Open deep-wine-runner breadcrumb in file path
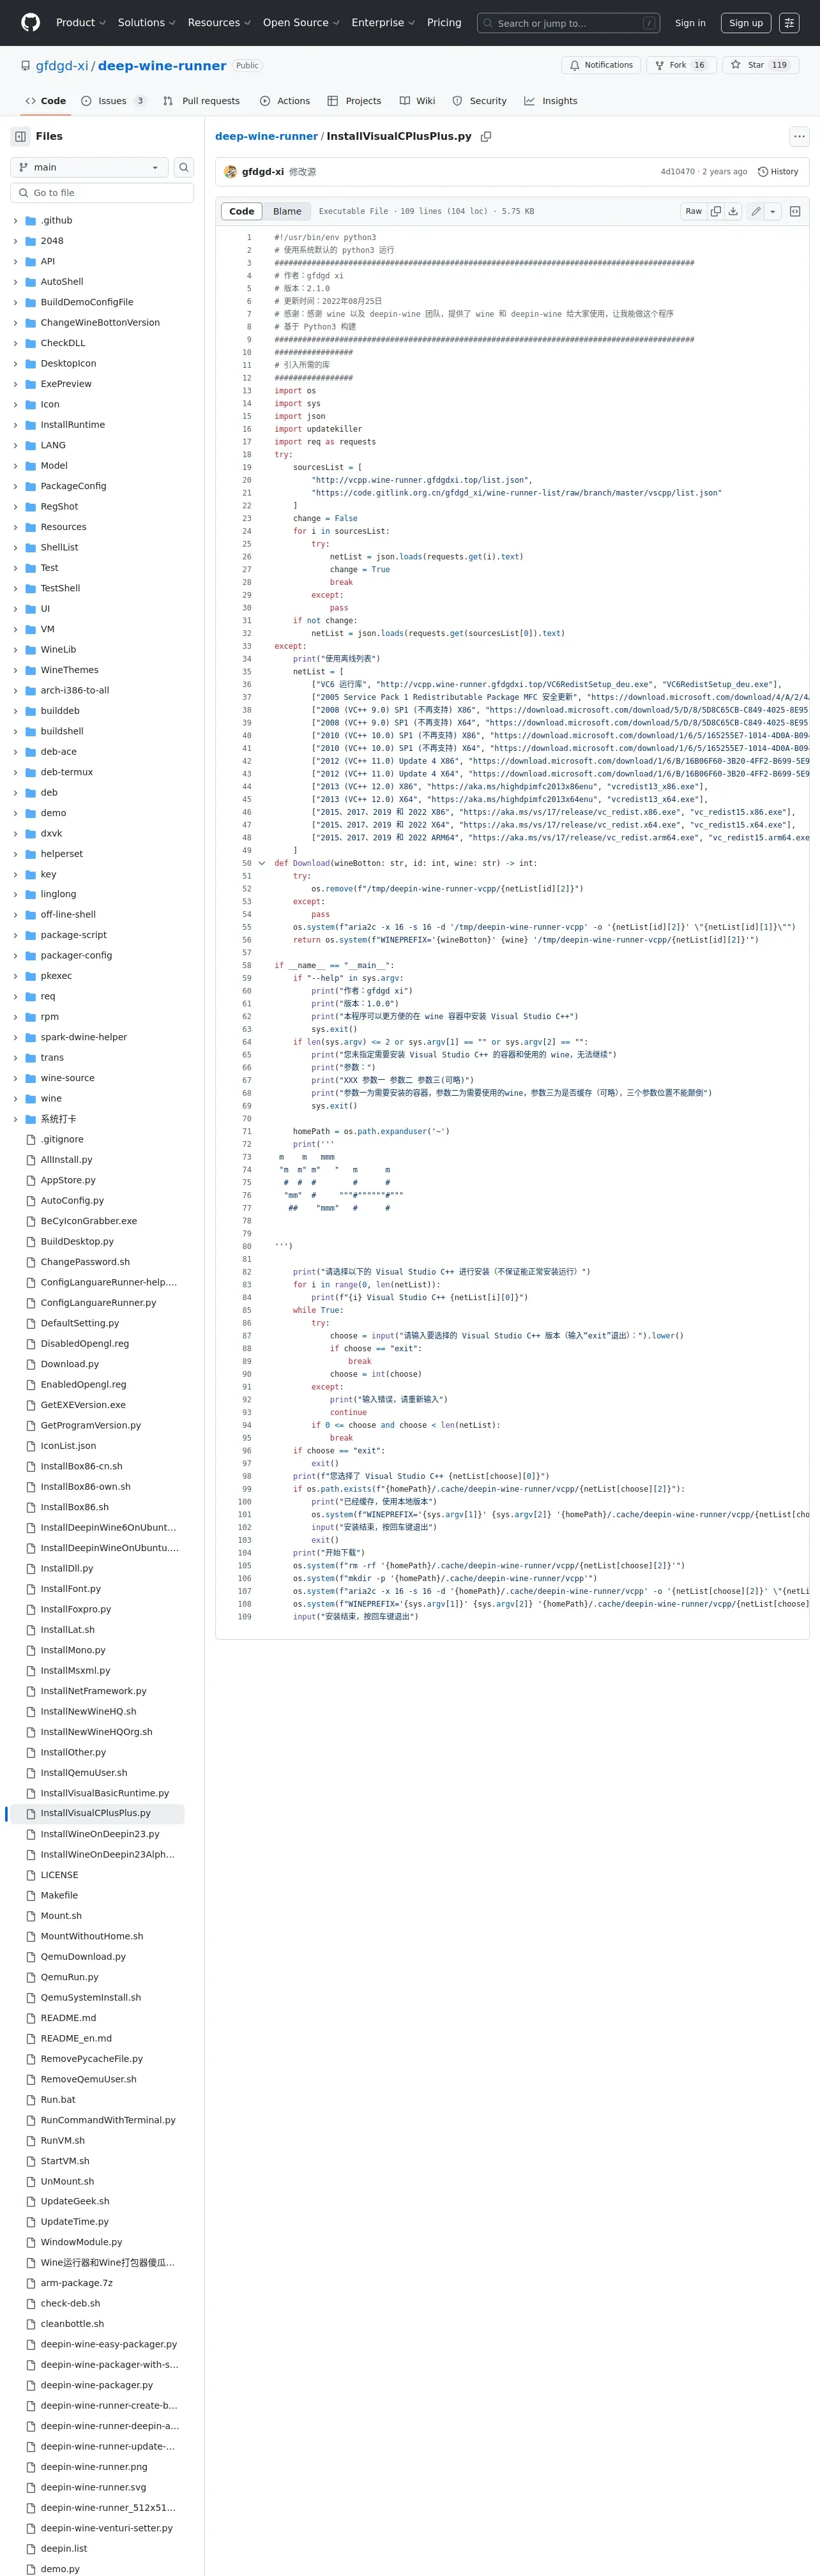Viewport: 820px width, 2576px height. pos(266,136)
